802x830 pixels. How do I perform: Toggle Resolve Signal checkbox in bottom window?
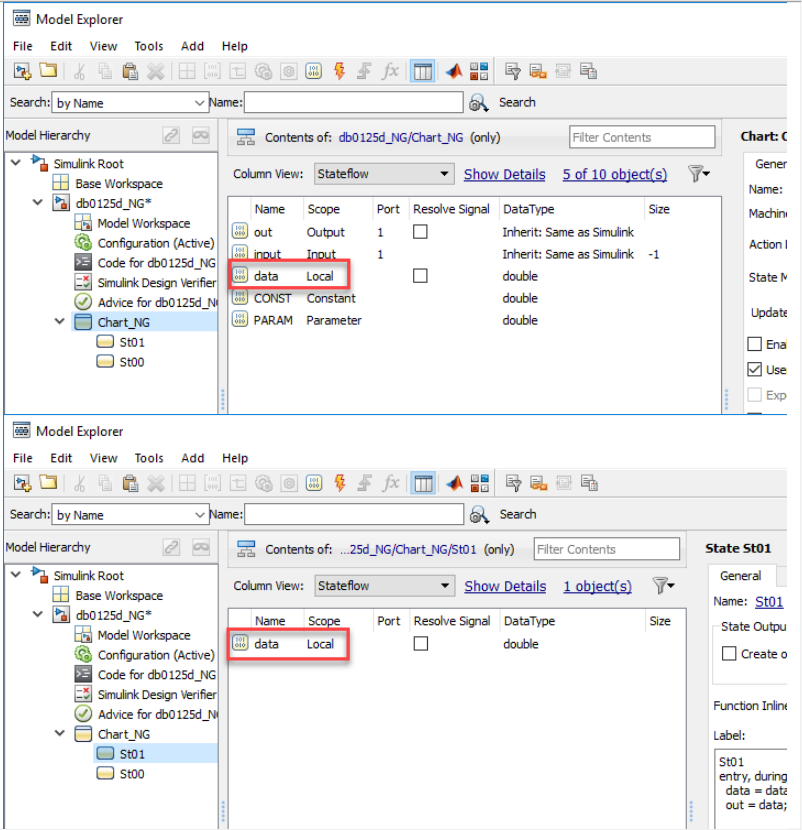(x=420, y=644)
